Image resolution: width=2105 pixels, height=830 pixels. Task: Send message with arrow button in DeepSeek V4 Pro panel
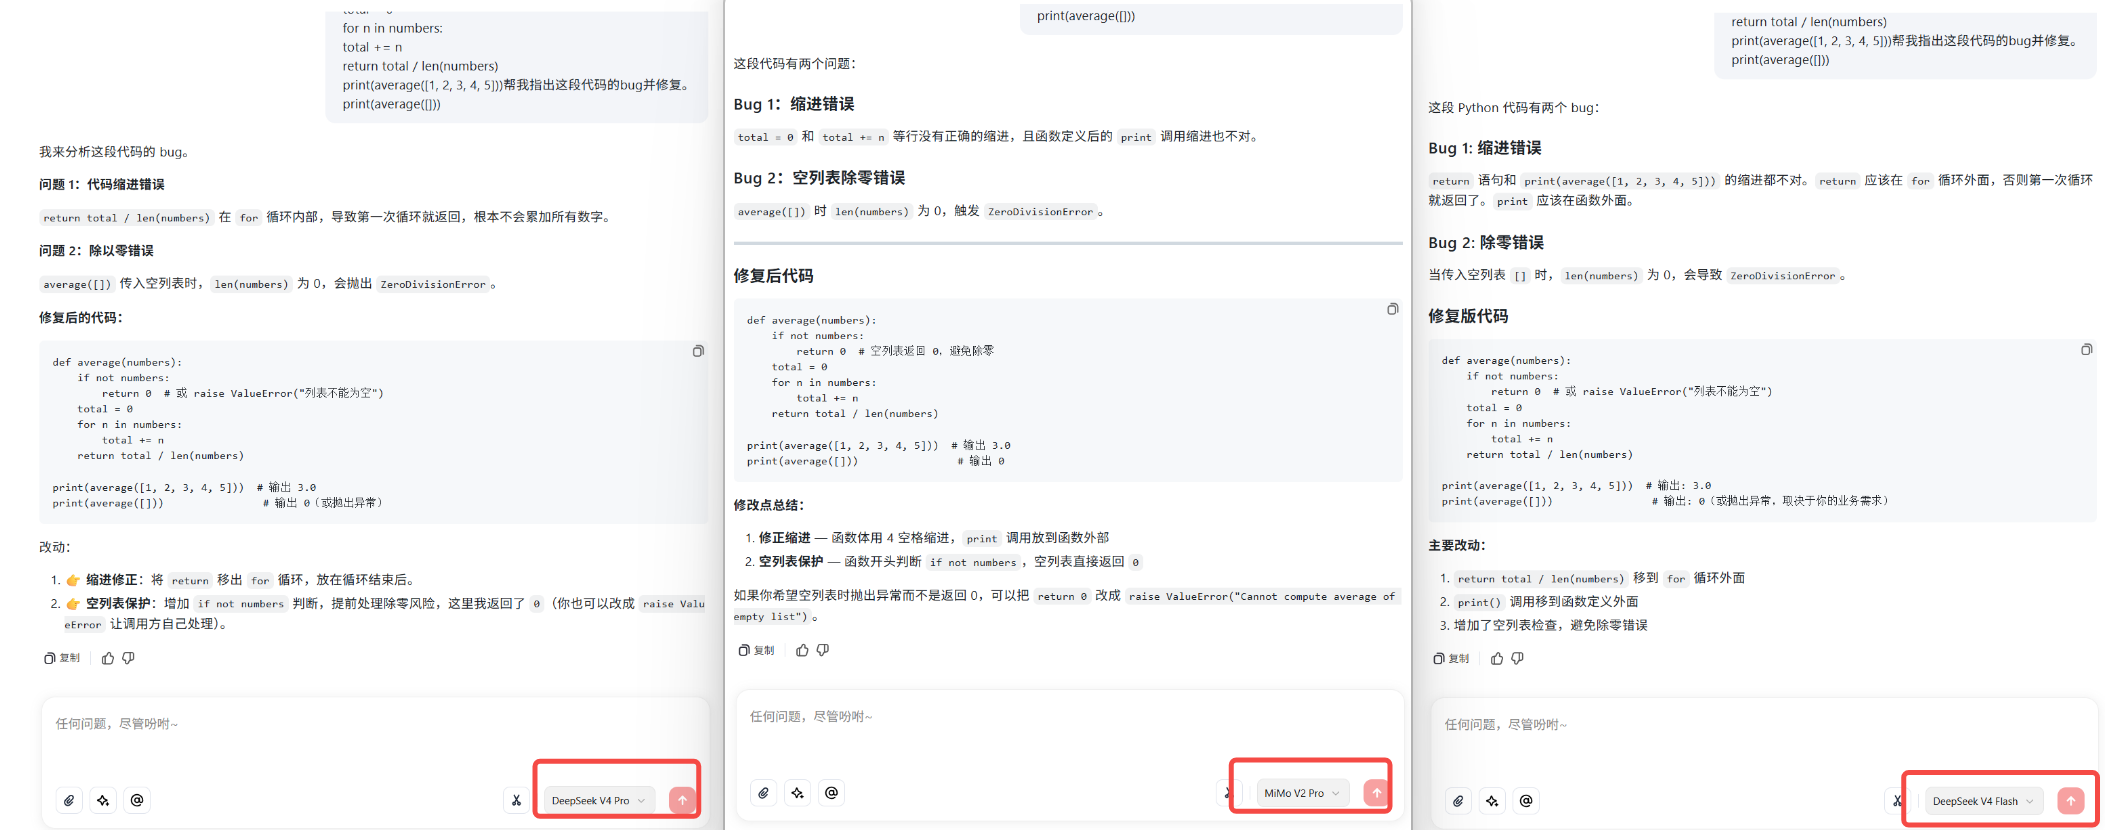tap(682, 800)
